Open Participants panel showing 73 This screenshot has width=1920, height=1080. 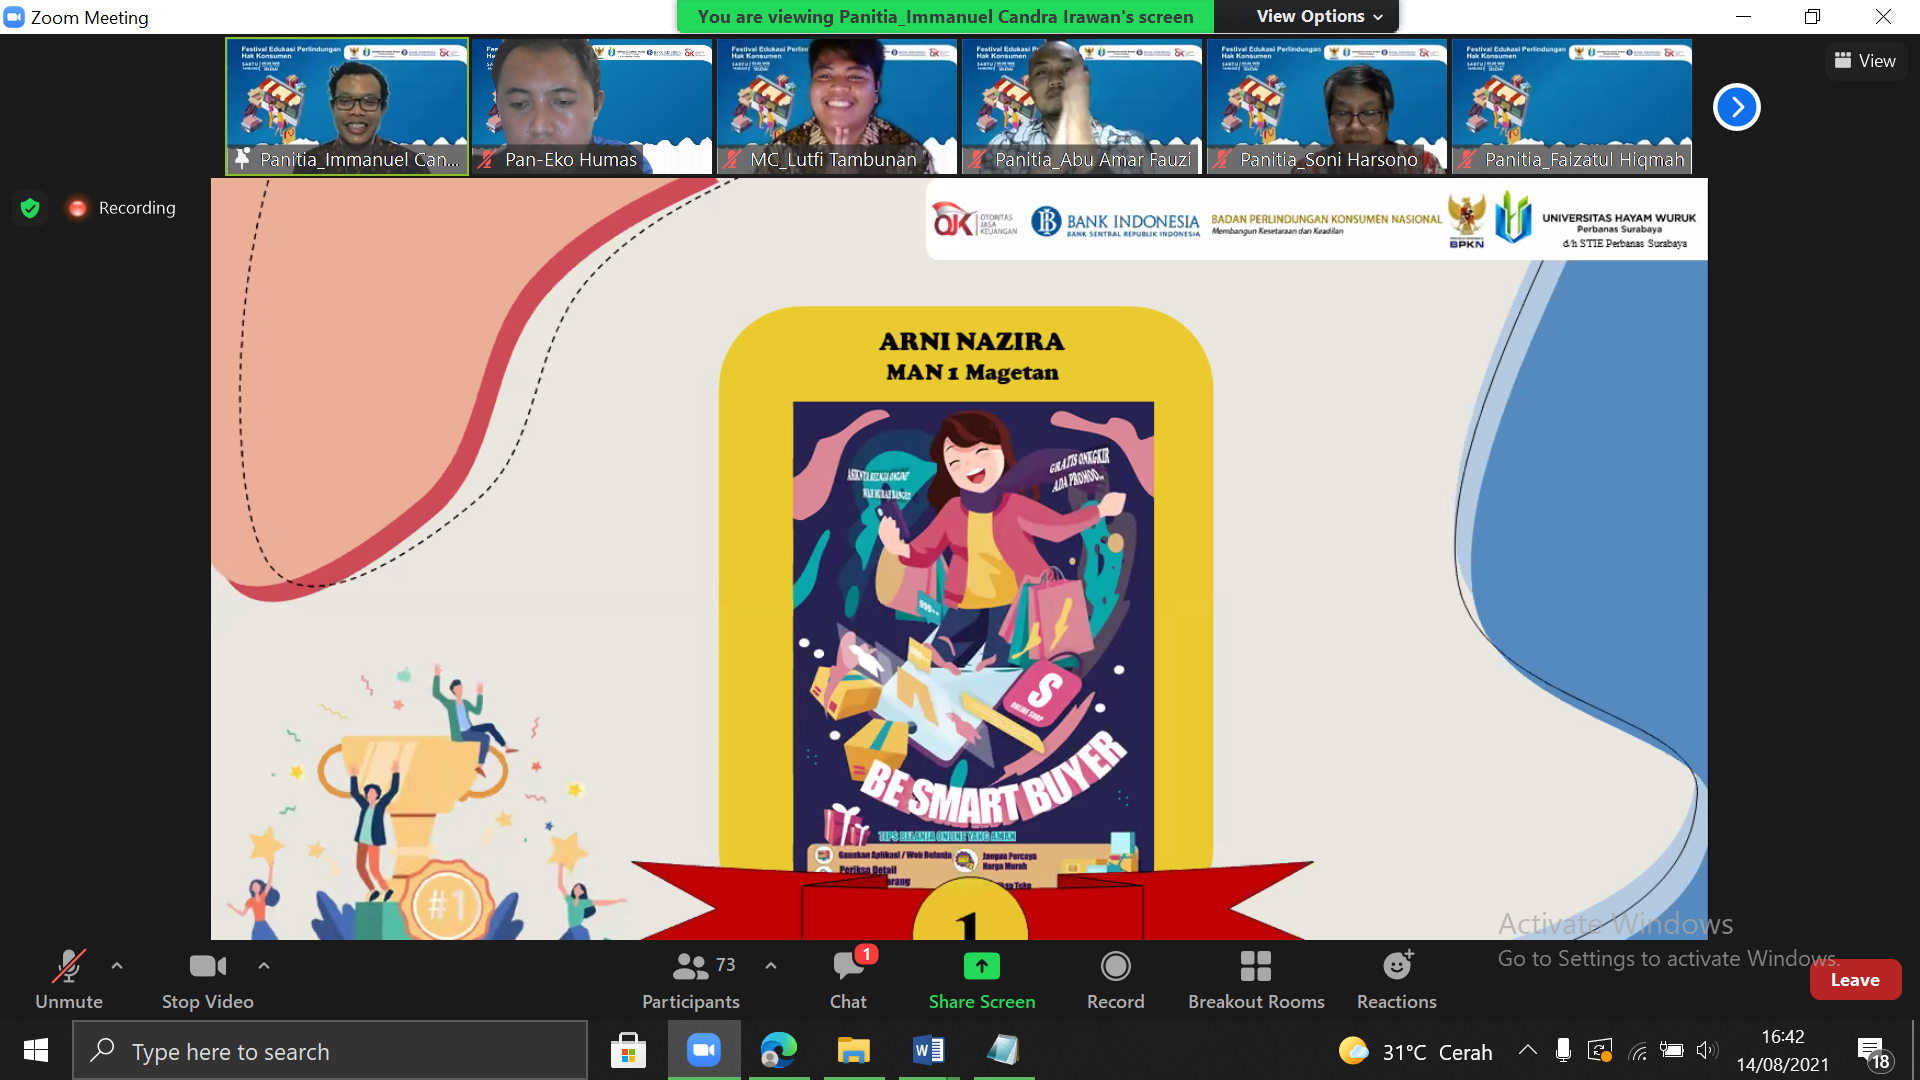(x=691, y=980)
